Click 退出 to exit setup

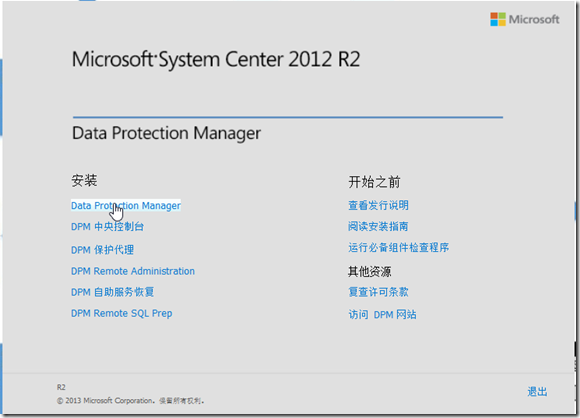[537, 392]
